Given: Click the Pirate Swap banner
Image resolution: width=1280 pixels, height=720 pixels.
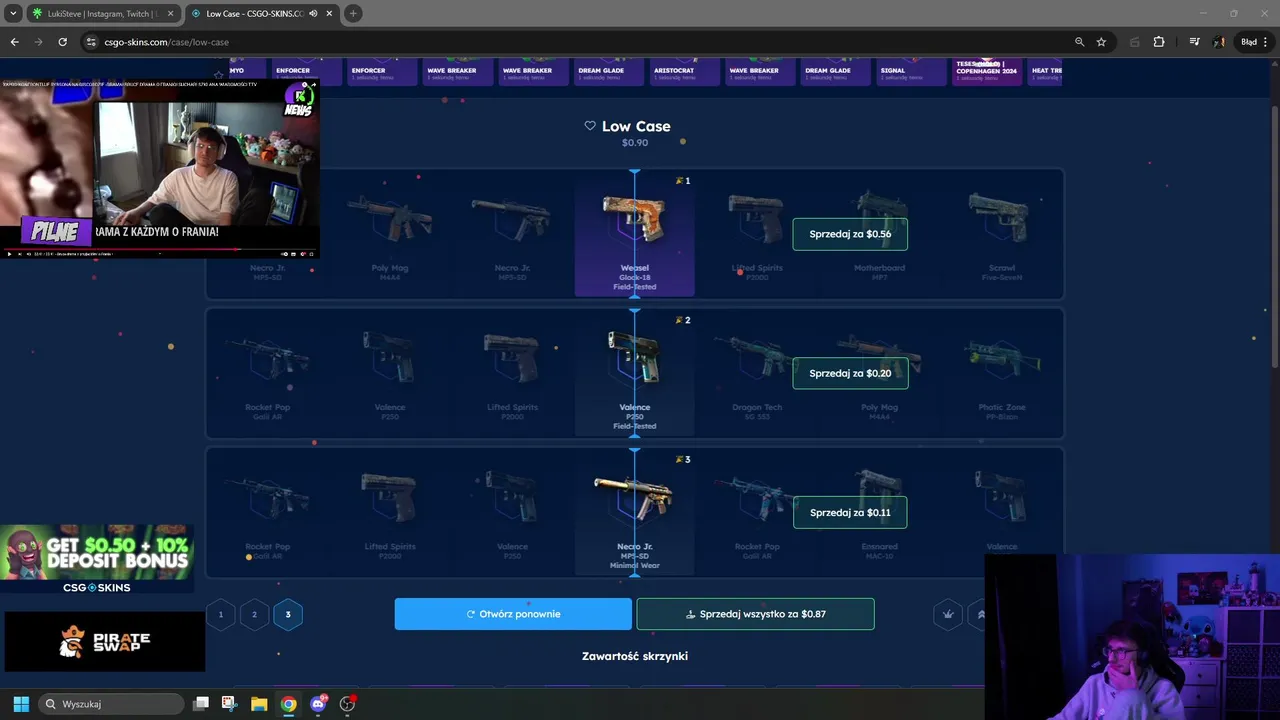Looking at the screenshot, I should click(x=104, y=641).
